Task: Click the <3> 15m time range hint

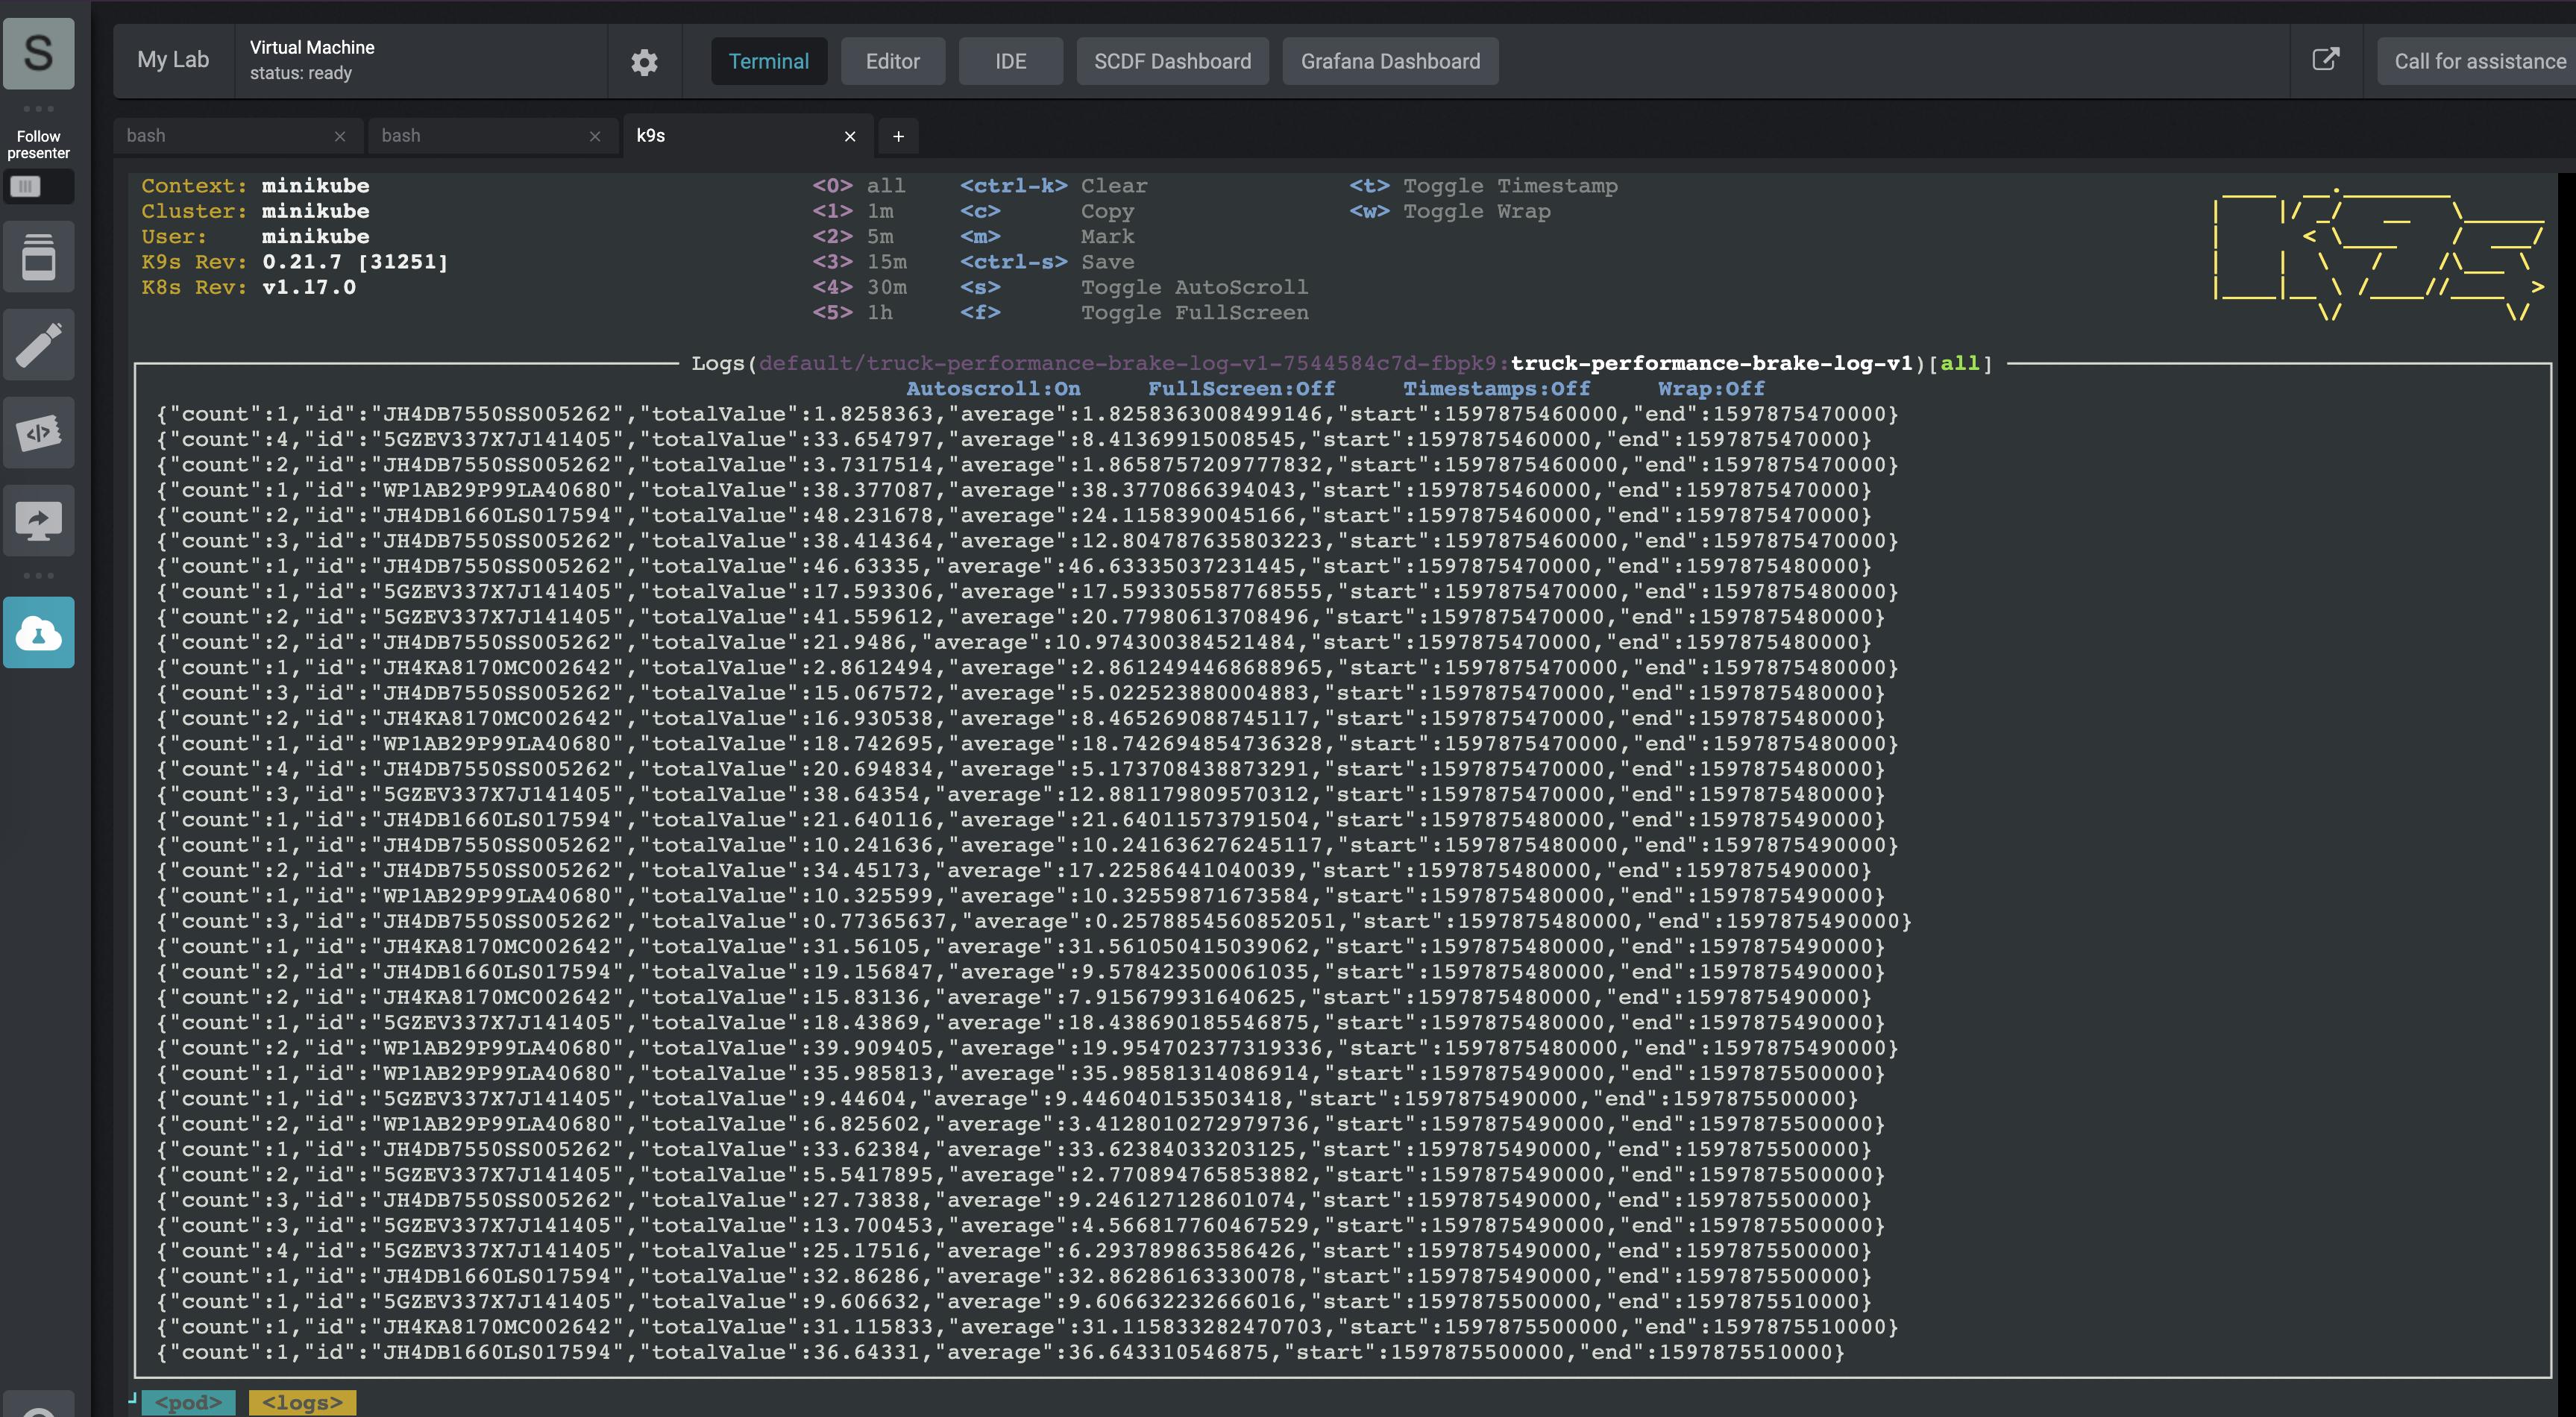Action: click(x=859, y=262)
